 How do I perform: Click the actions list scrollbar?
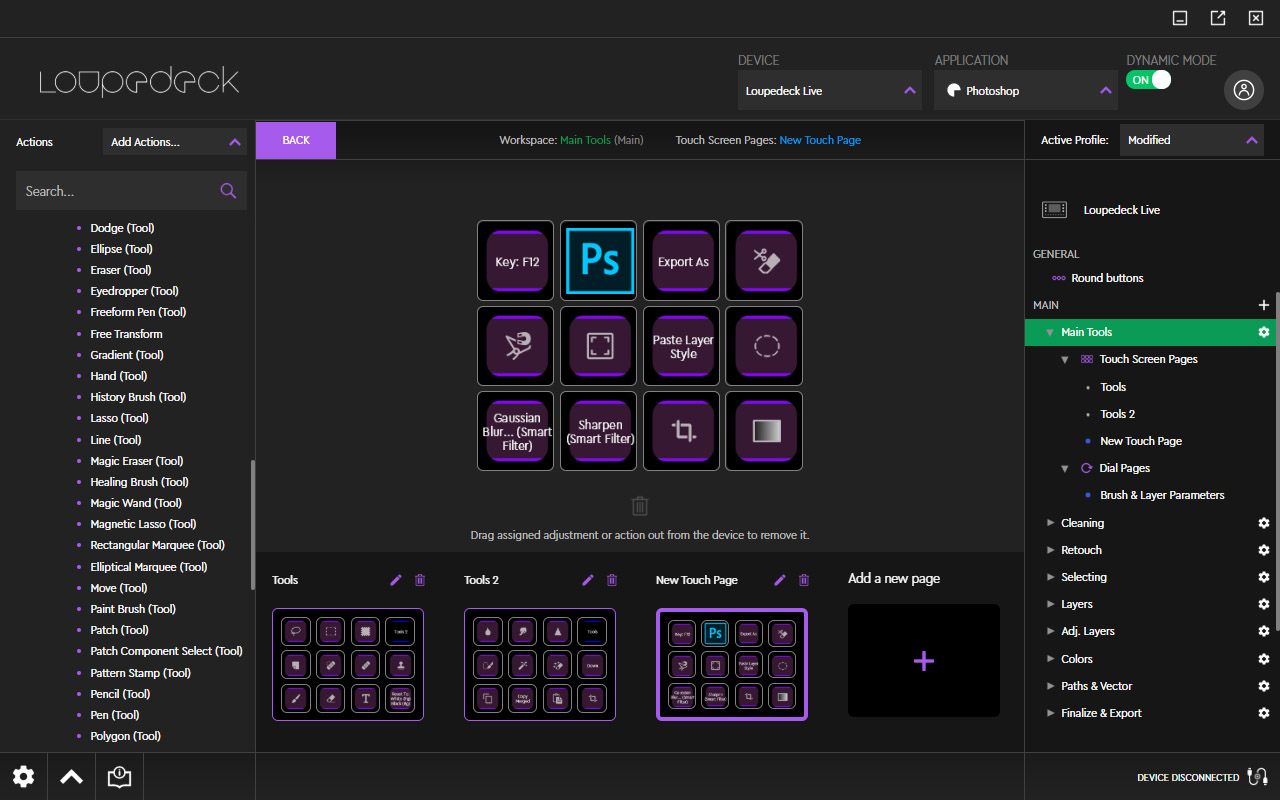click(252, 525)
